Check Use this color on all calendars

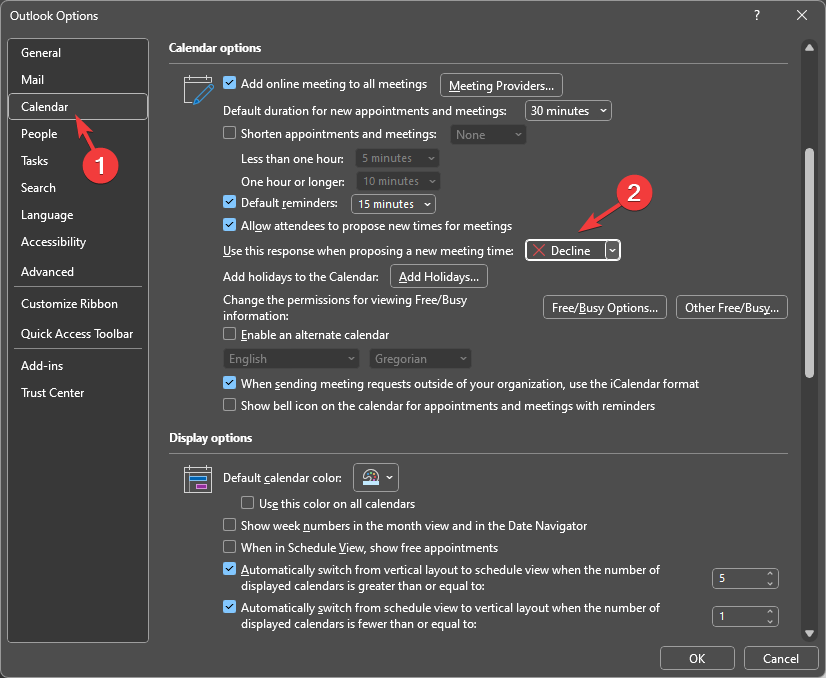(248, 503)
